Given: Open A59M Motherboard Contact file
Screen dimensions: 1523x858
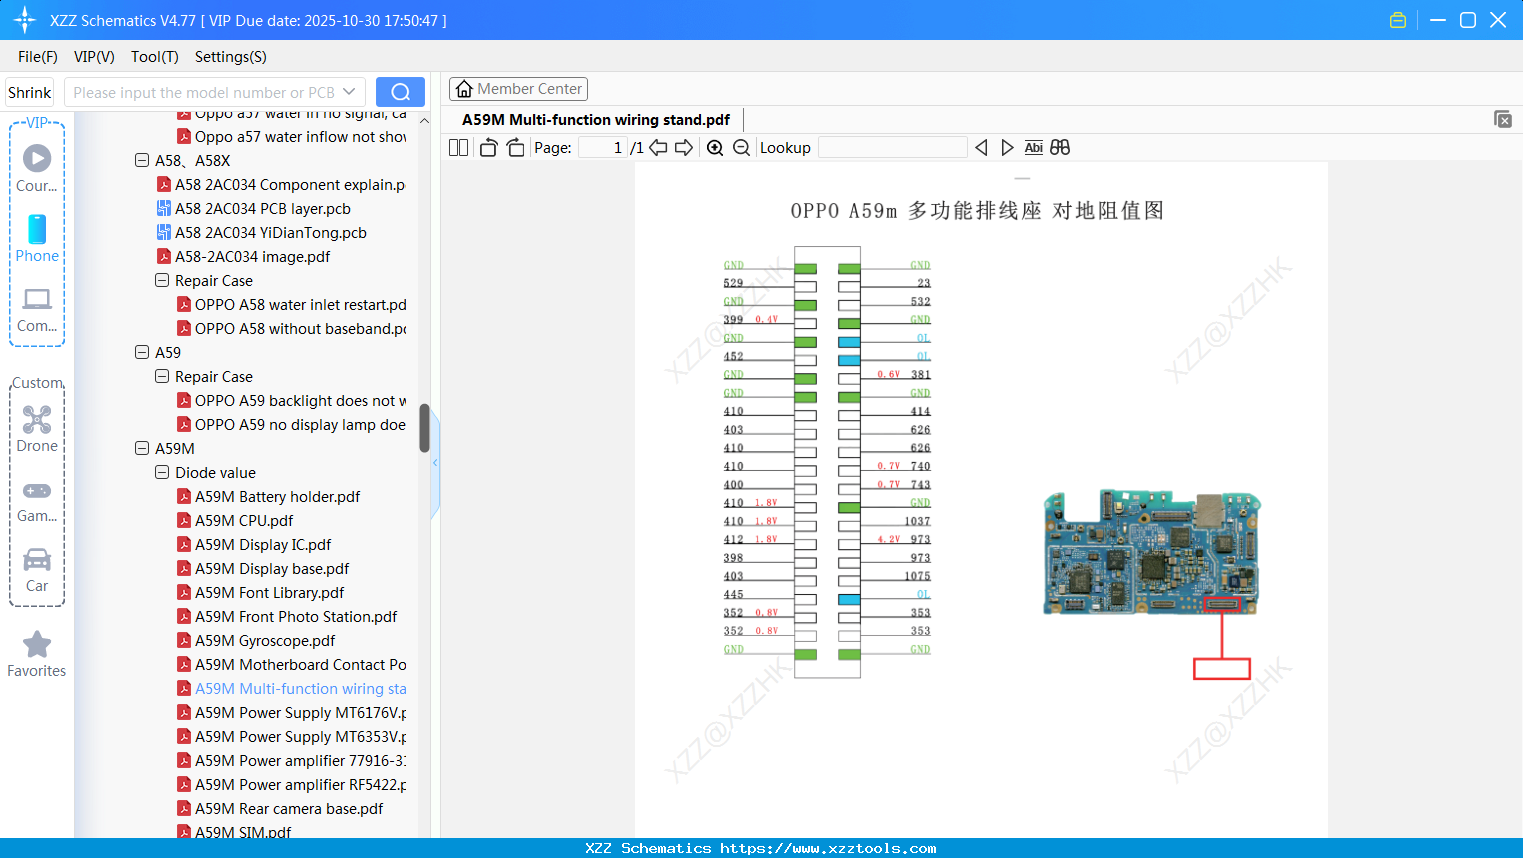Looking at the screenshot, I should pyautogui.click(x=301, y=664).
